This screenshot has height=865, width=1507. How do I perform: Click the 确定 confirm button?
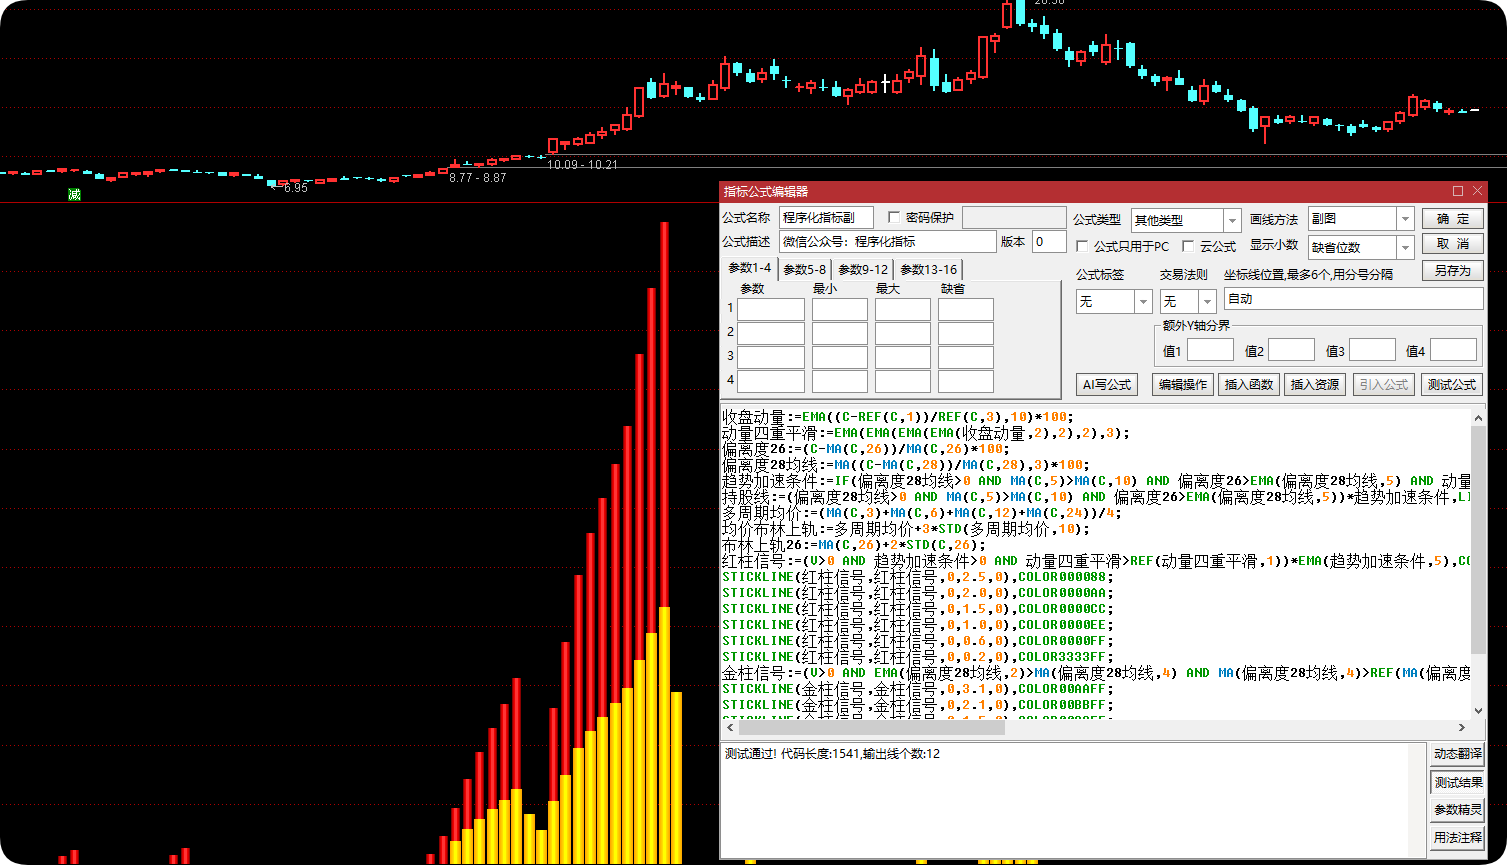[x=1452, y=218]
